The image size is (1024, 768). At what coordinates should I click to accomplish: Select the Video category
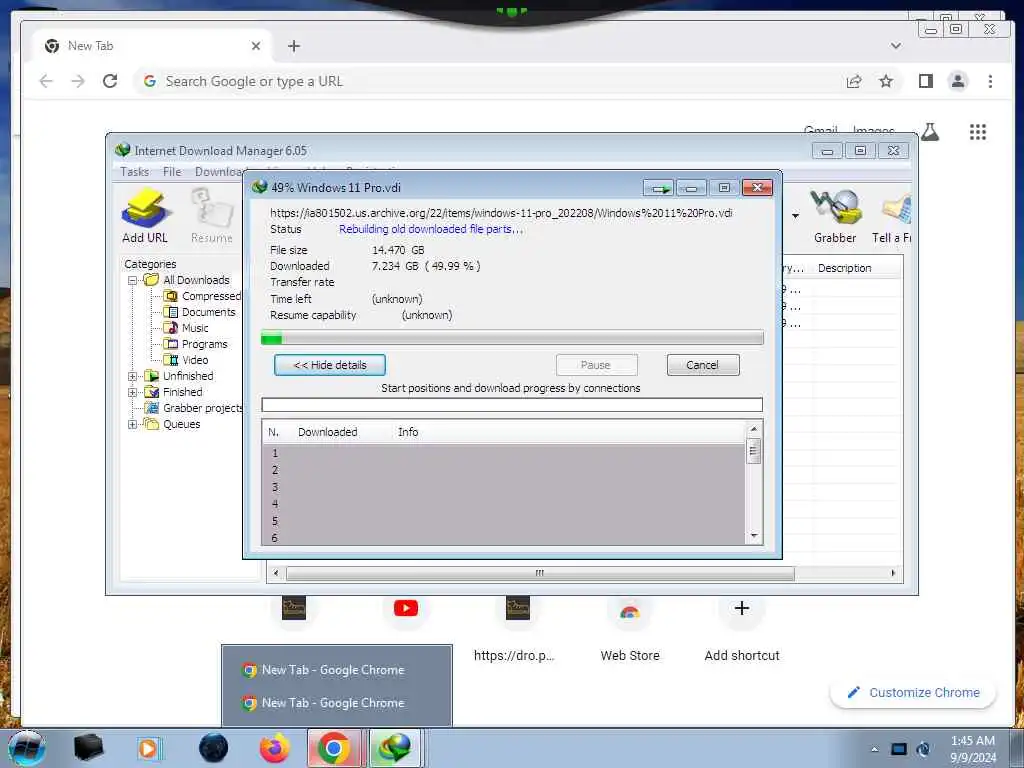pos(187,360)
